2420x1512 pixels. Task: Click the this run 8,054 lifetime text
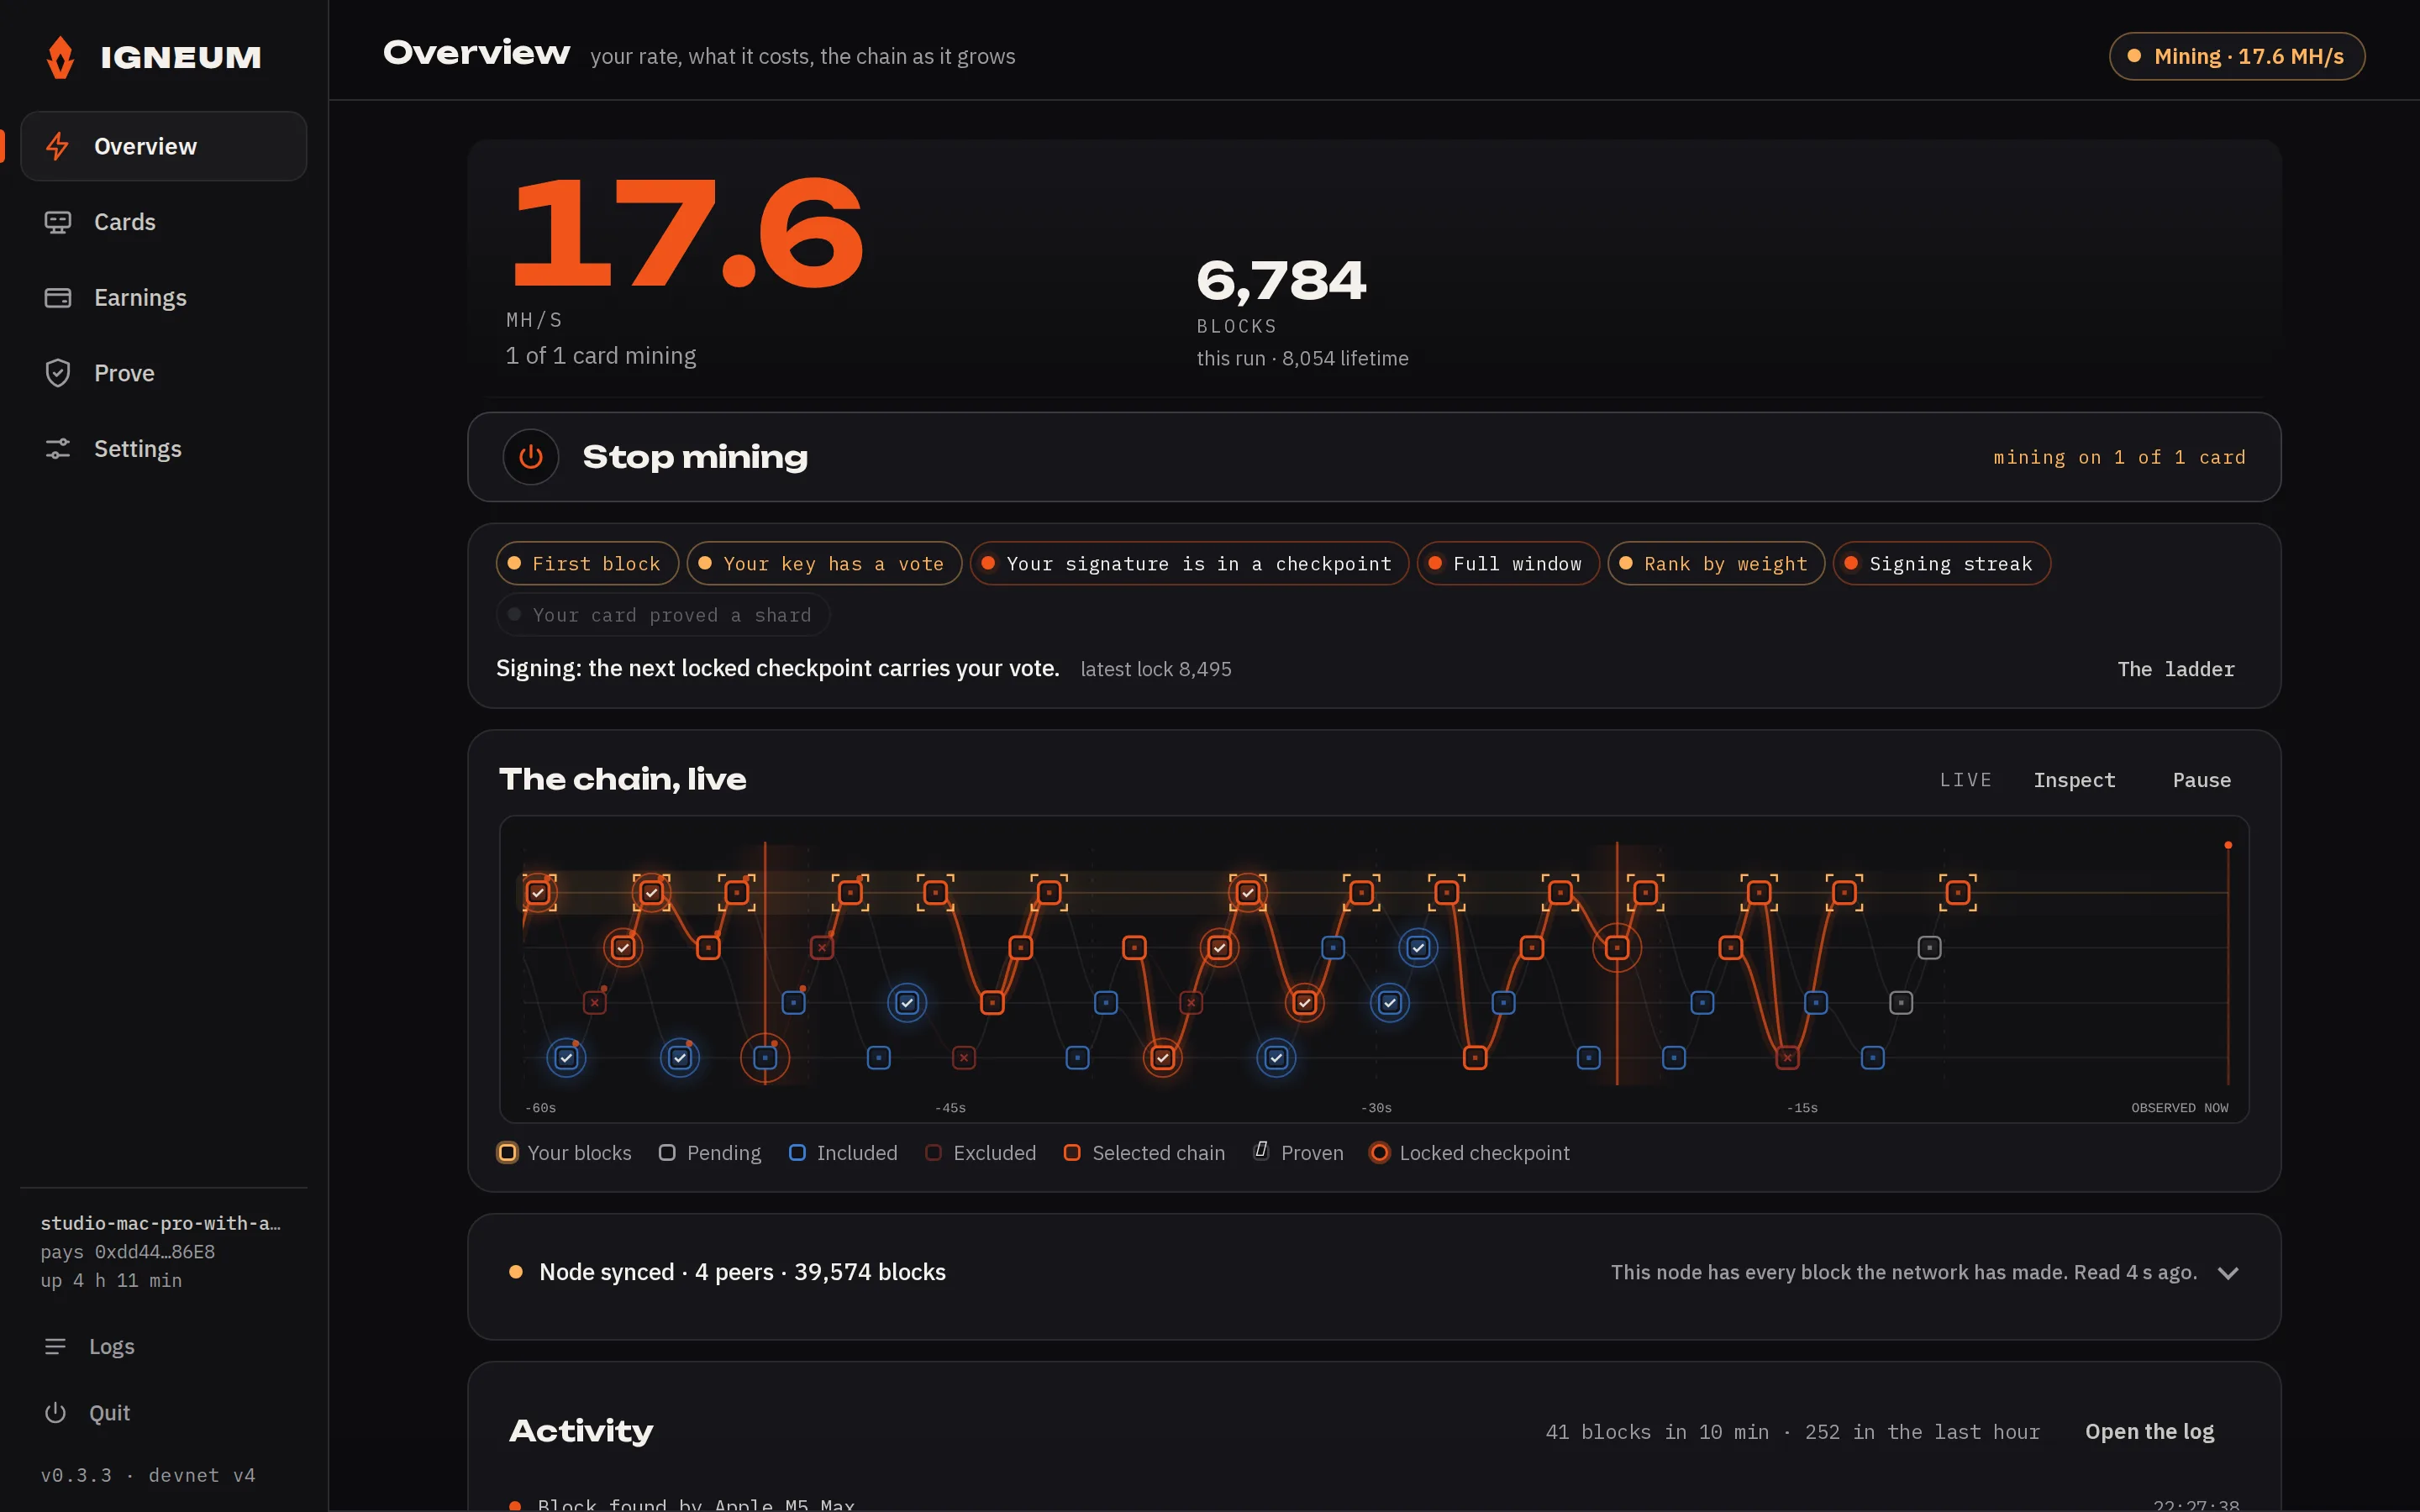click(x=1302, y=358)
